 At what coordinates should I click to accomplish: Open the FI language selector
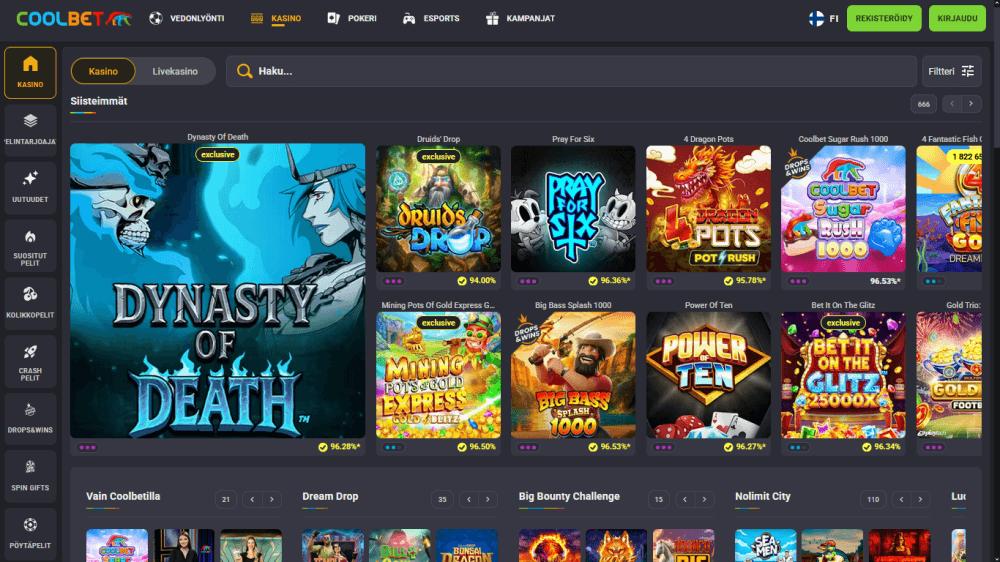[x=823, y=18]
